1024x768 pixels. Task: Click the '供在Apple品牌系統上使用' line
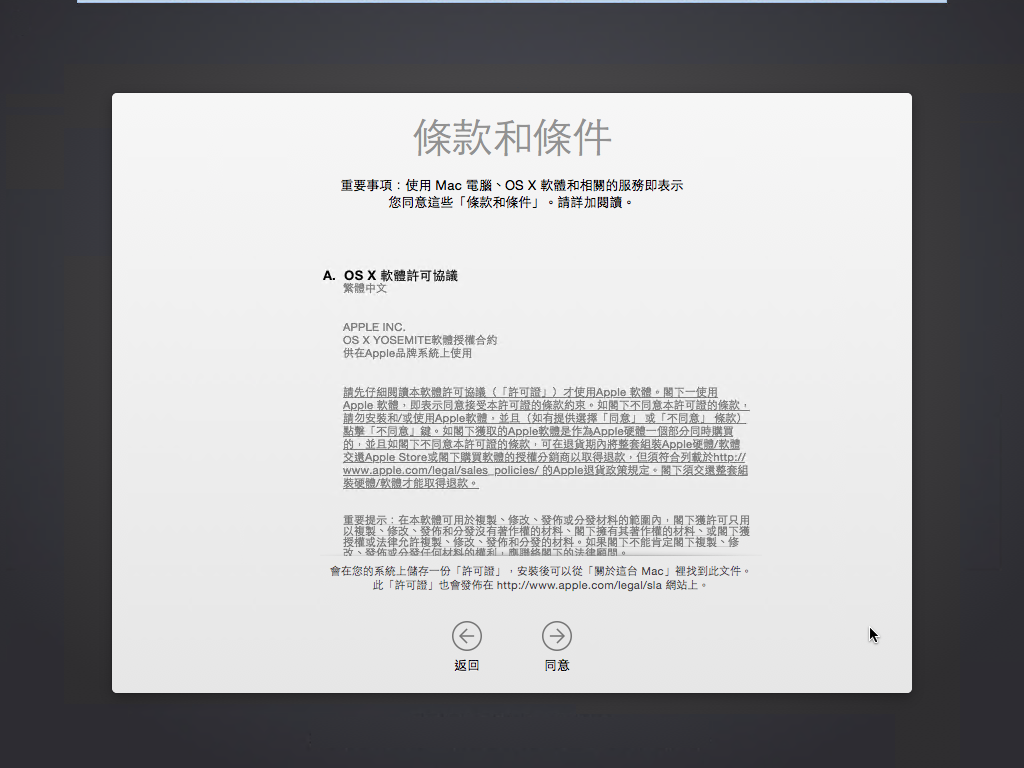[x=407, y=353]
